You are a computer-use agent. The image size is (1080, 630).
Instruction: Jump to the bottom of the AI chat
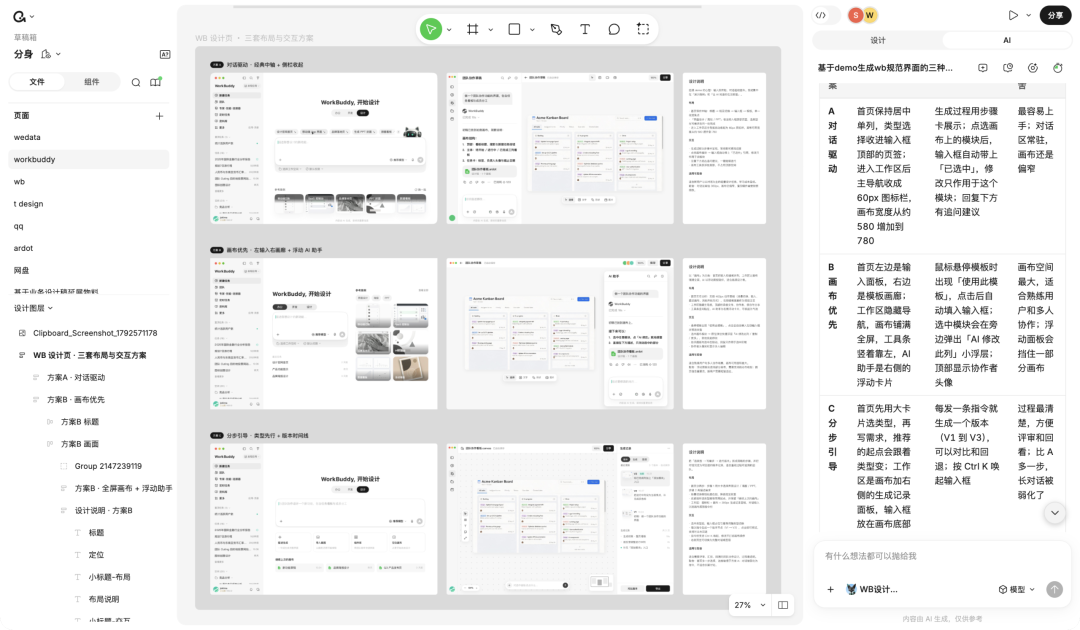click(1055, 513)
